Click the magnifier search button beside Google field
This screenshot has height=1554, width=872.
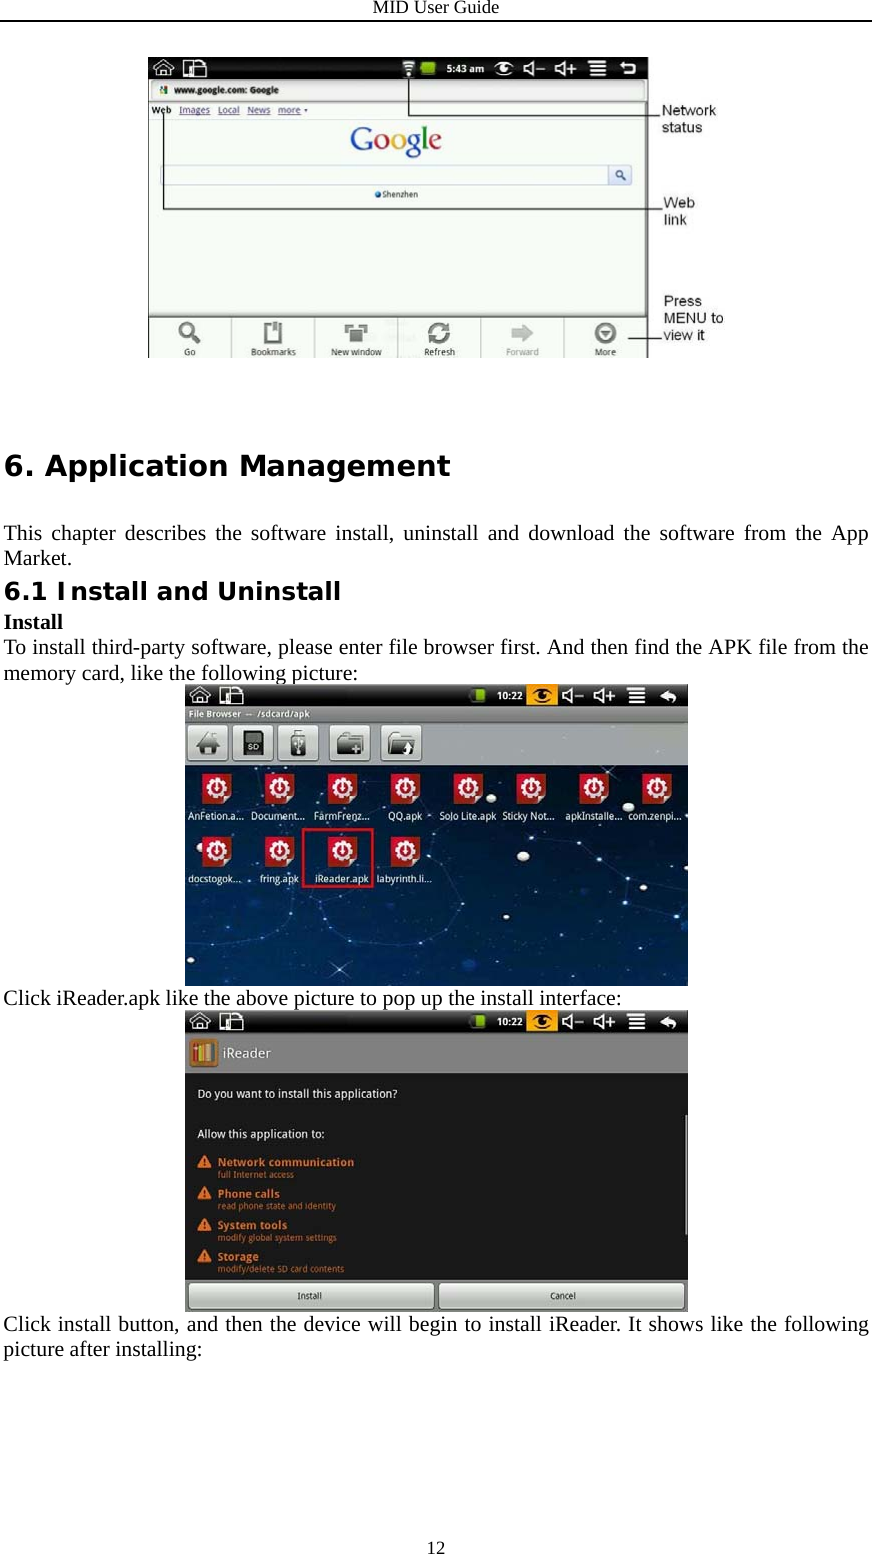click(x=621, y=175)
